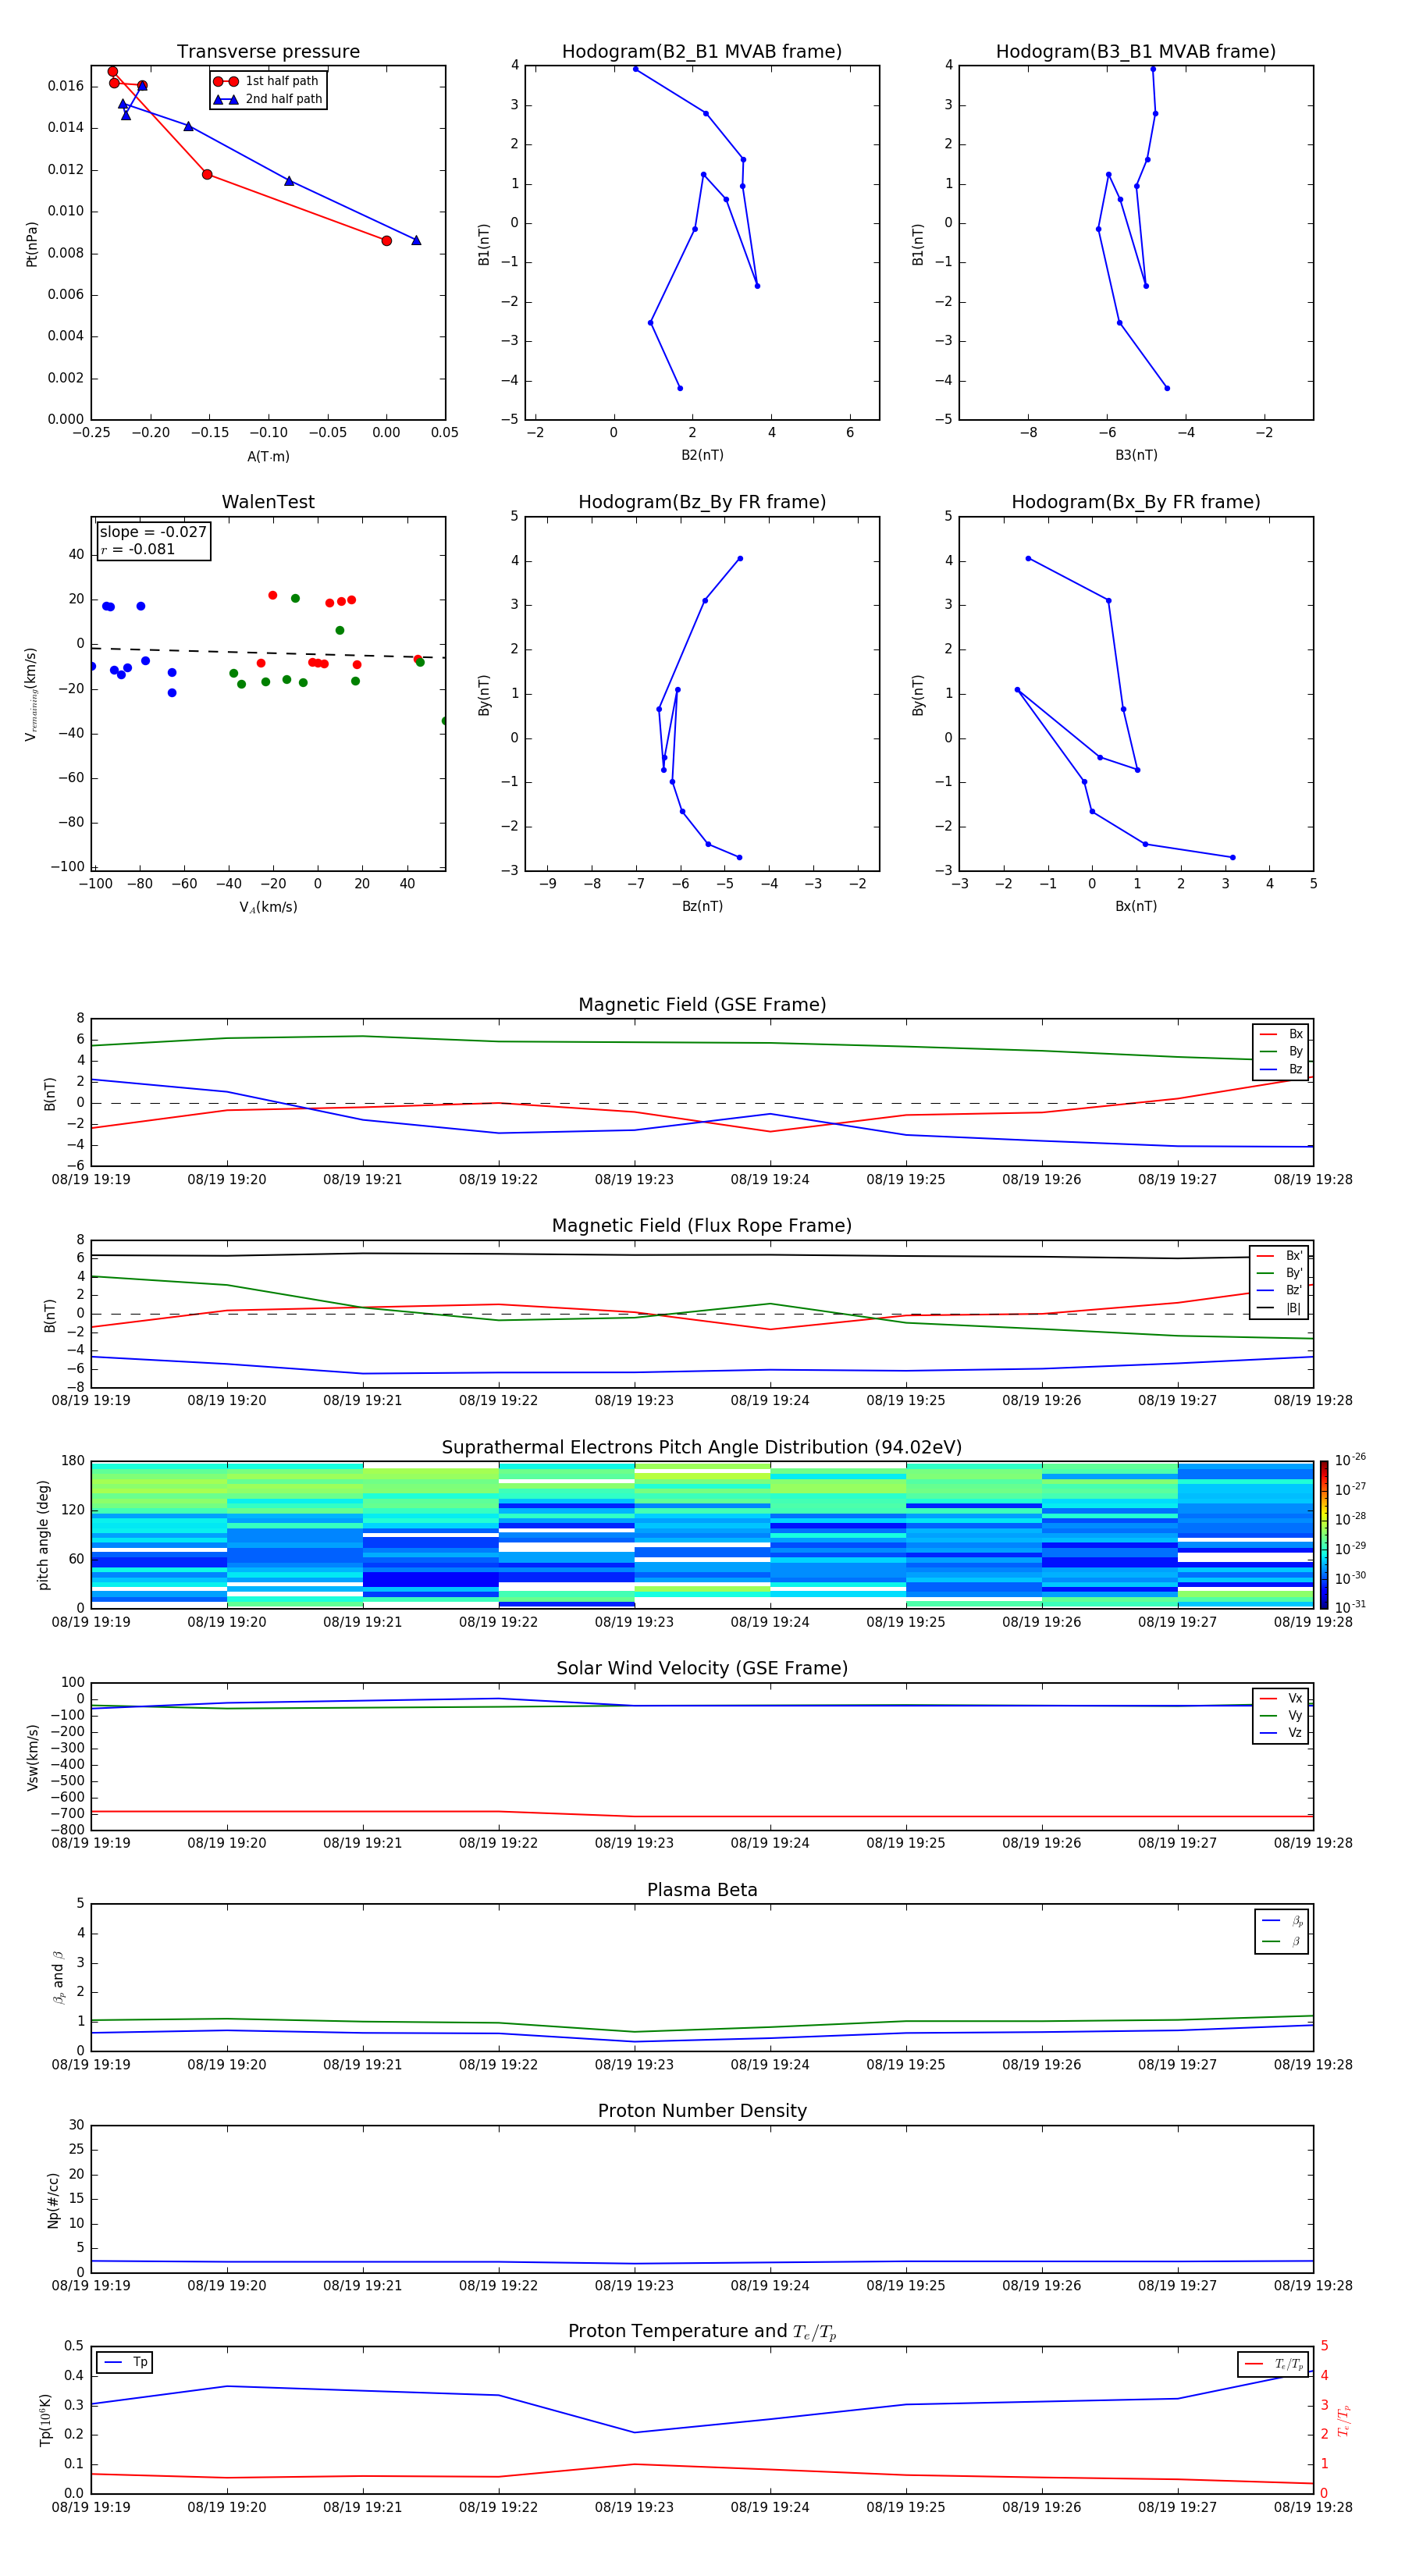
Task: Click the "Np(#/cc)" y-axis label
Action: click(x=53, y=2200)
